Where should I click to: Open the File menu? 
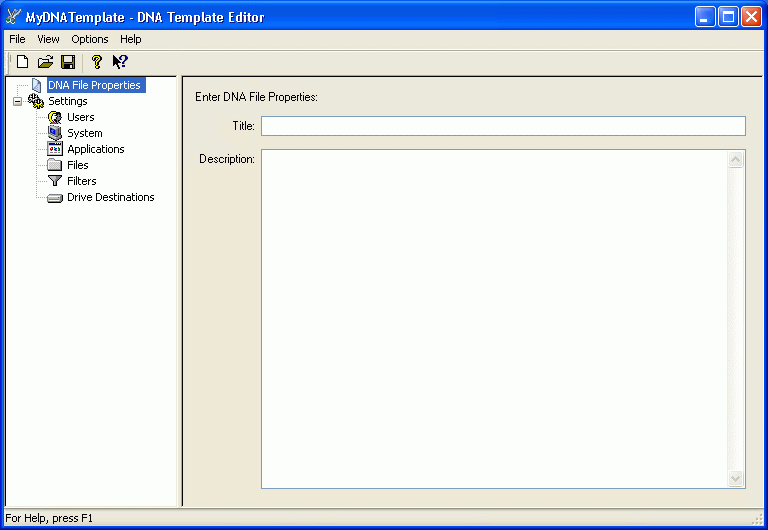point(17,39)
